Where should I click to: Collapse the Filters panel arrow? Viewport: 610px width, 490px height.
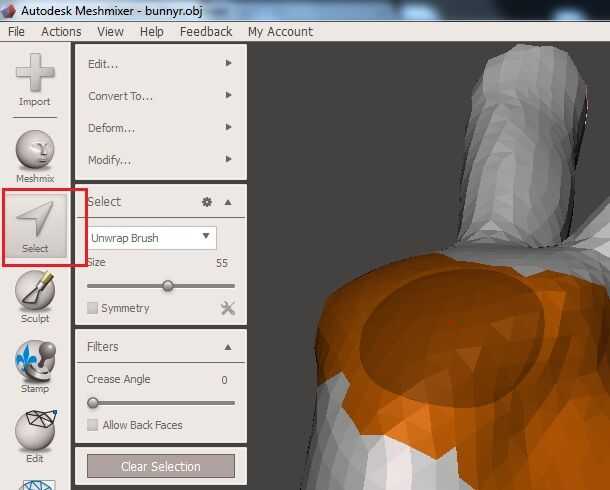coord(228,347)
